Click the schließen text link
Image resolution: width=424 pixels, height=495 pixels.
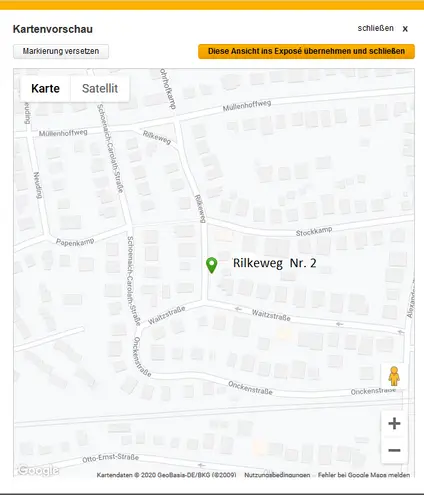pos(375,28)
